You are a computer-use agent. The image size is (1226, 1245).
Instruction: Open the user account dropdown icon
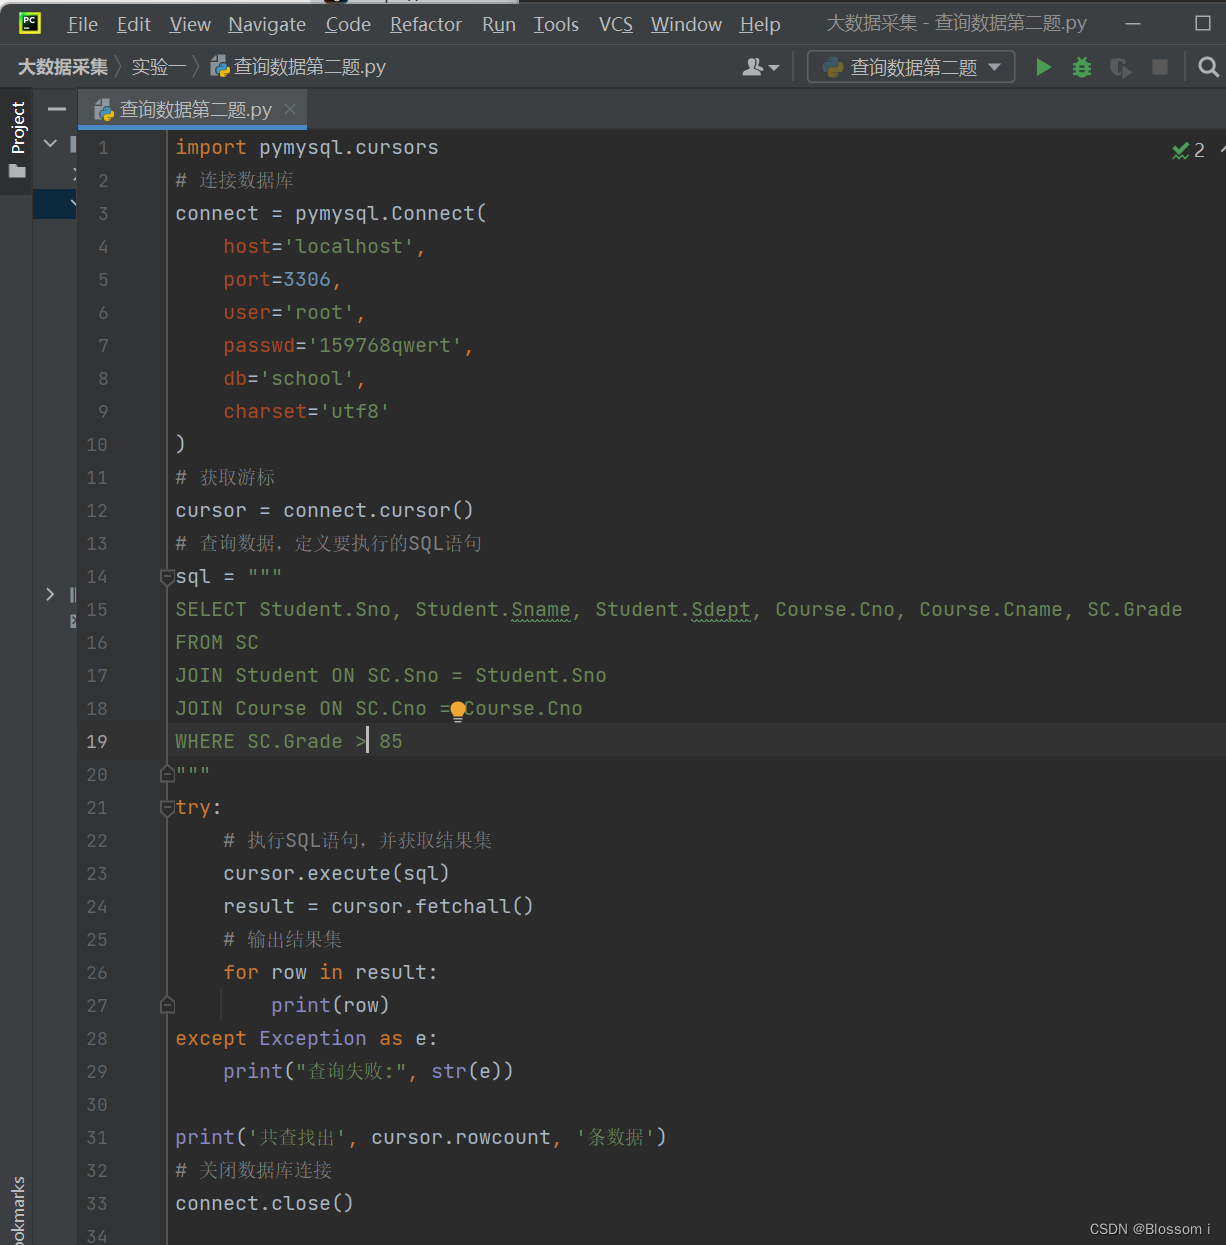point(760,67)
